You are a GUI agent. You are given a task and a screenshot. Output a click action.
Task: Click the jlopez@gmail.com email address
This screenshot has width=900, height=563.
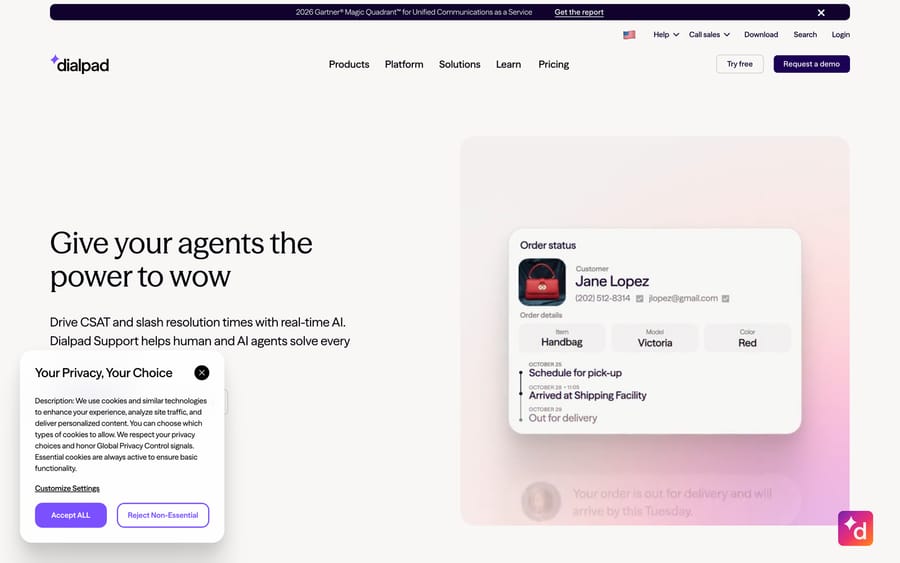click(x=683, y=298)
